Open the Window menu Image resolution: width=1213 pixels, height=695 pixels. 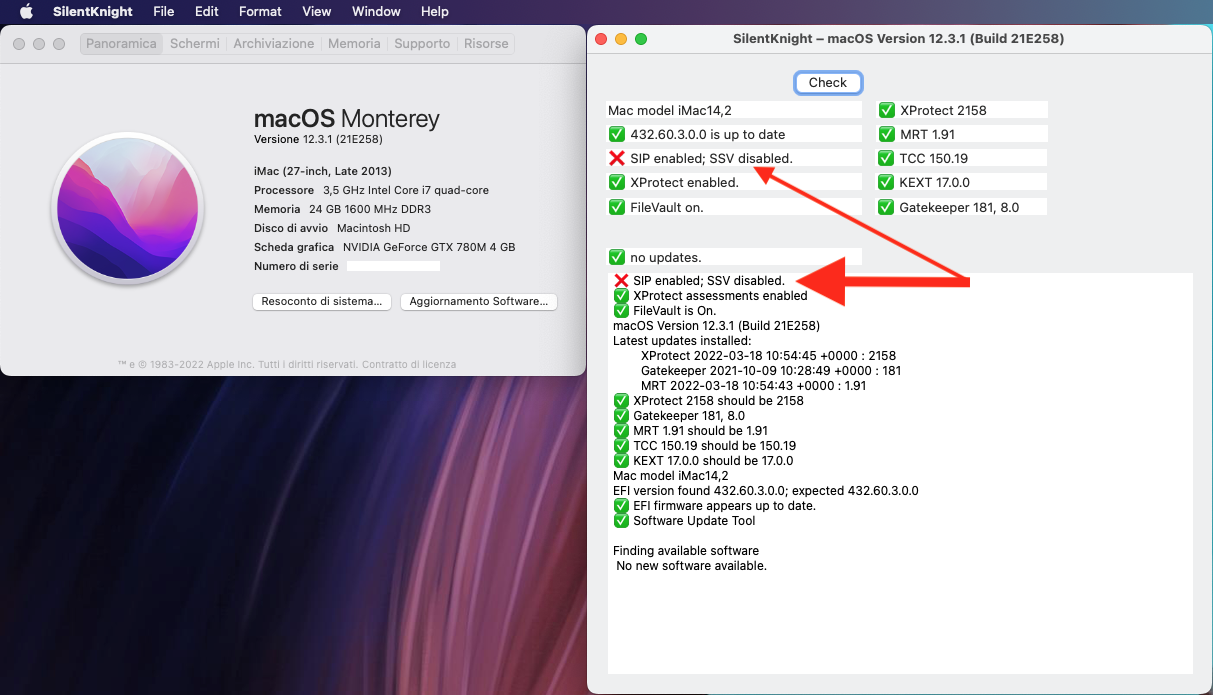pos(377,11)
